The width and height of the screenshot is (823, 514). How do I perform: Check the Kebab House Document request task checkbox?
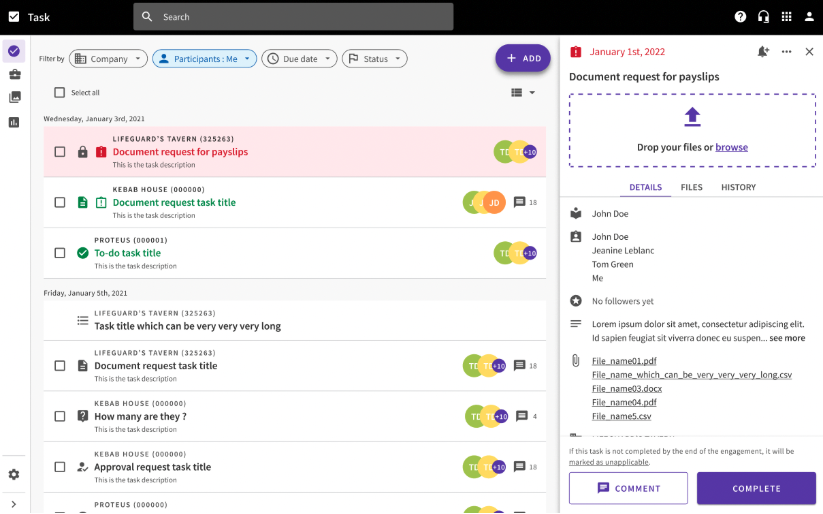[x=60, y=203]
